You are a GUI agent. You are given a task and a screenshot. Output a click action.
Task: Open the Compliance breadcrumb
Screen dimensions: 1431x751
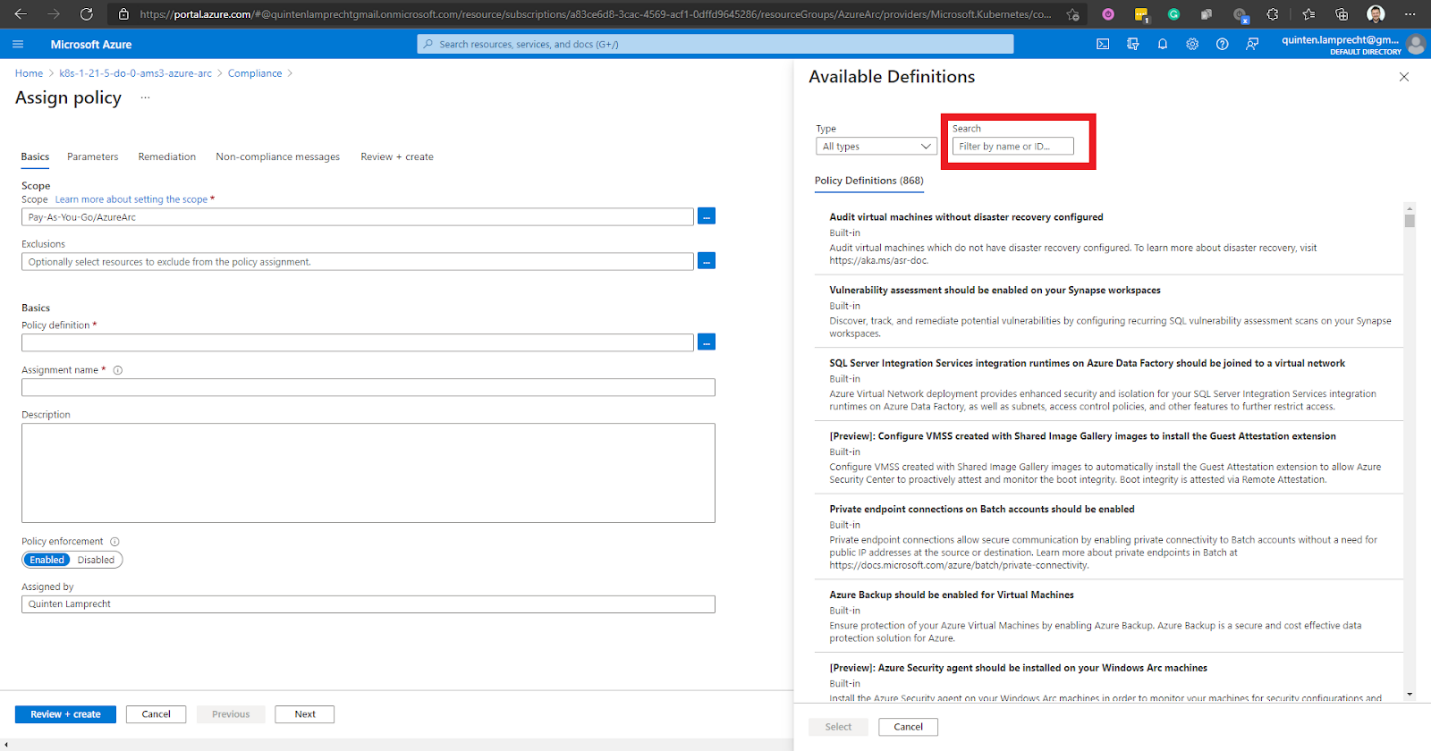255,74
